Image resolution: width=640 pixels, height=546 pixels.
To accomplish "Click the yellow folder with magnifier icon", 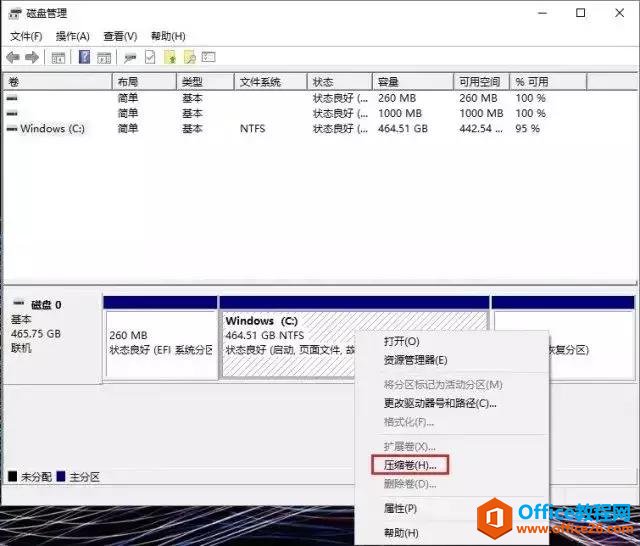I will coord(189,58).
